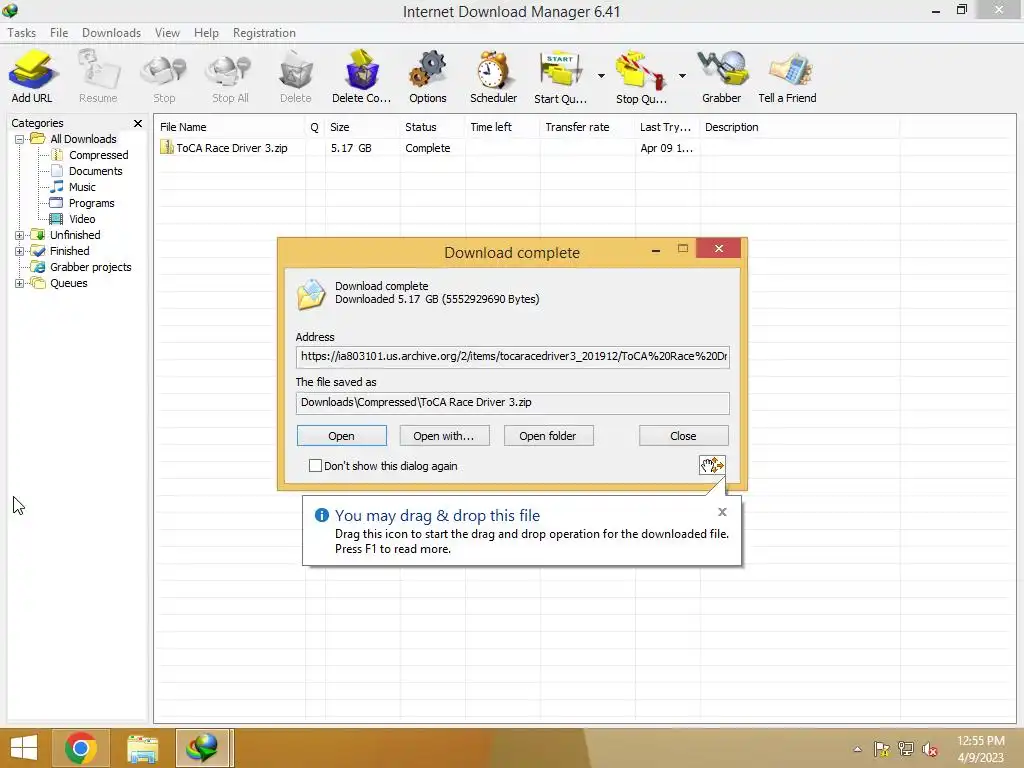Click the Open folder button
This screenshot has width=1024, height=768.
point(548,436)
